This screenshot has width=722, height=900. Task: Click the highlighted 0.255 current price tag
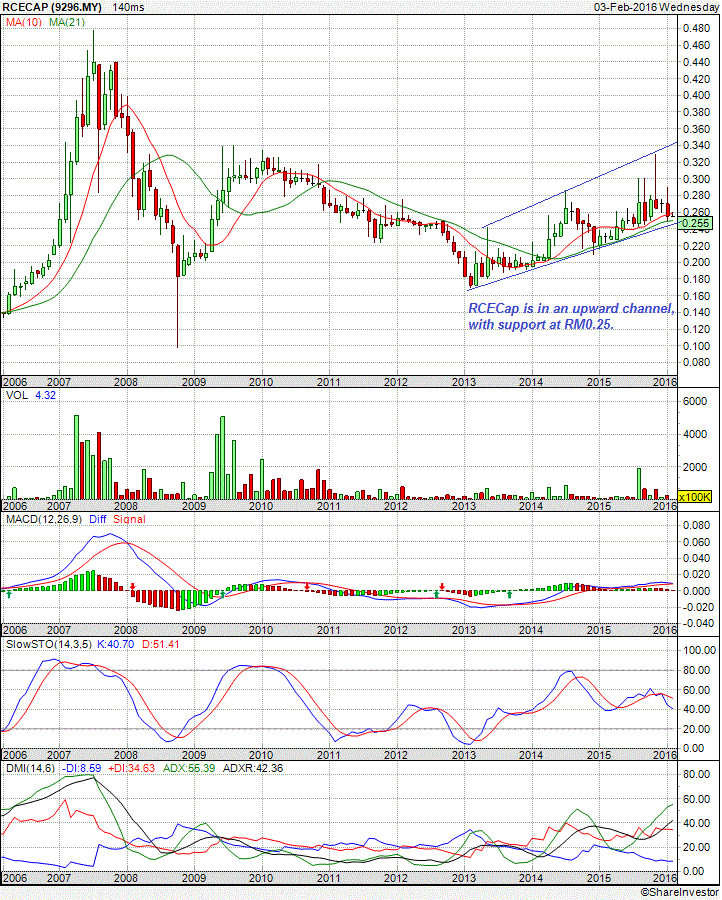[x=696, y=223]
